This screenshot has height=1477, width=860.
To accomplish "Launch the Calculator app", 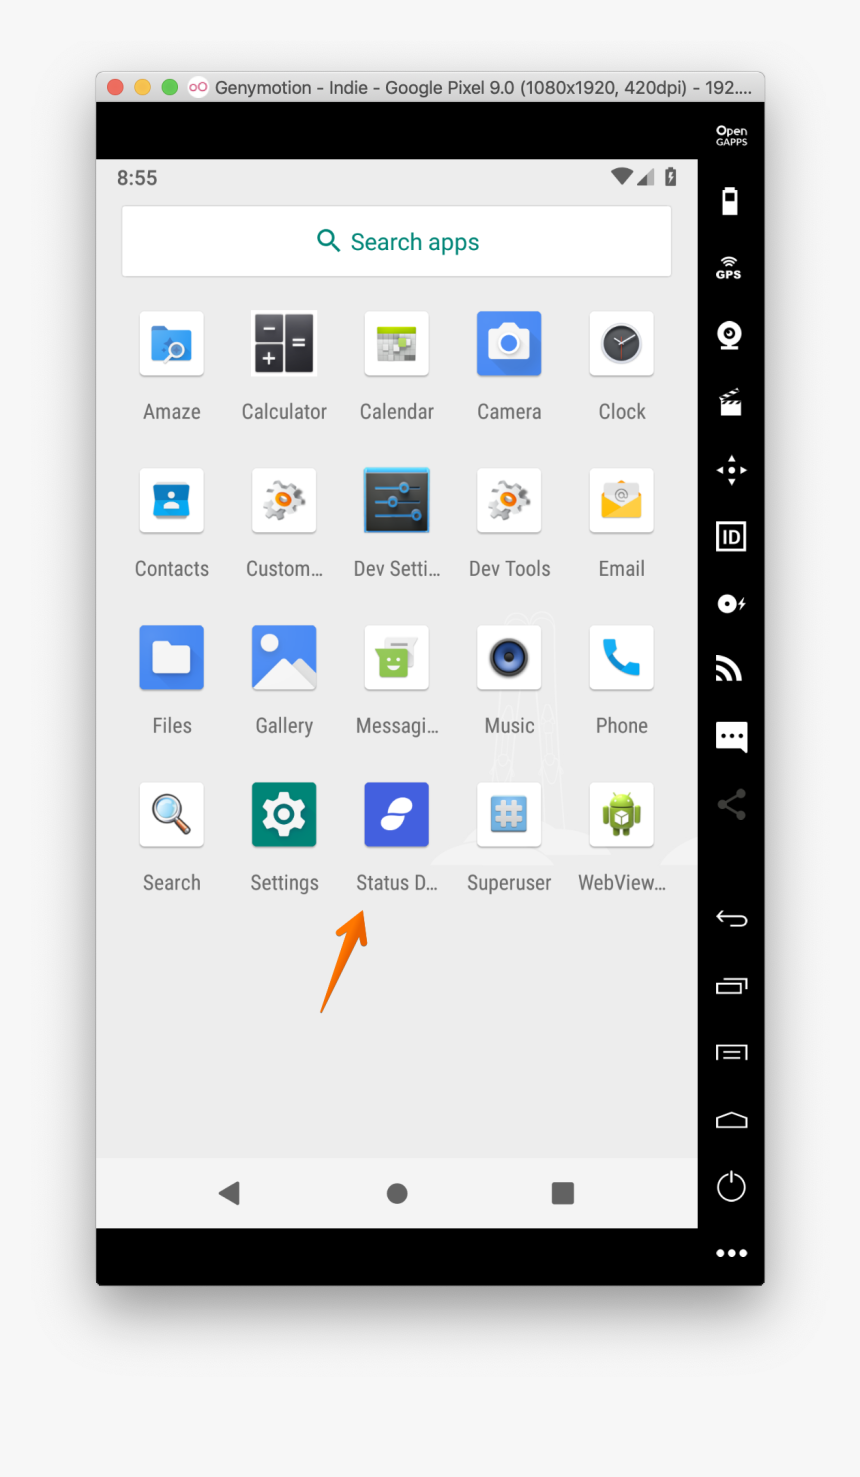I will pos(284,344).
